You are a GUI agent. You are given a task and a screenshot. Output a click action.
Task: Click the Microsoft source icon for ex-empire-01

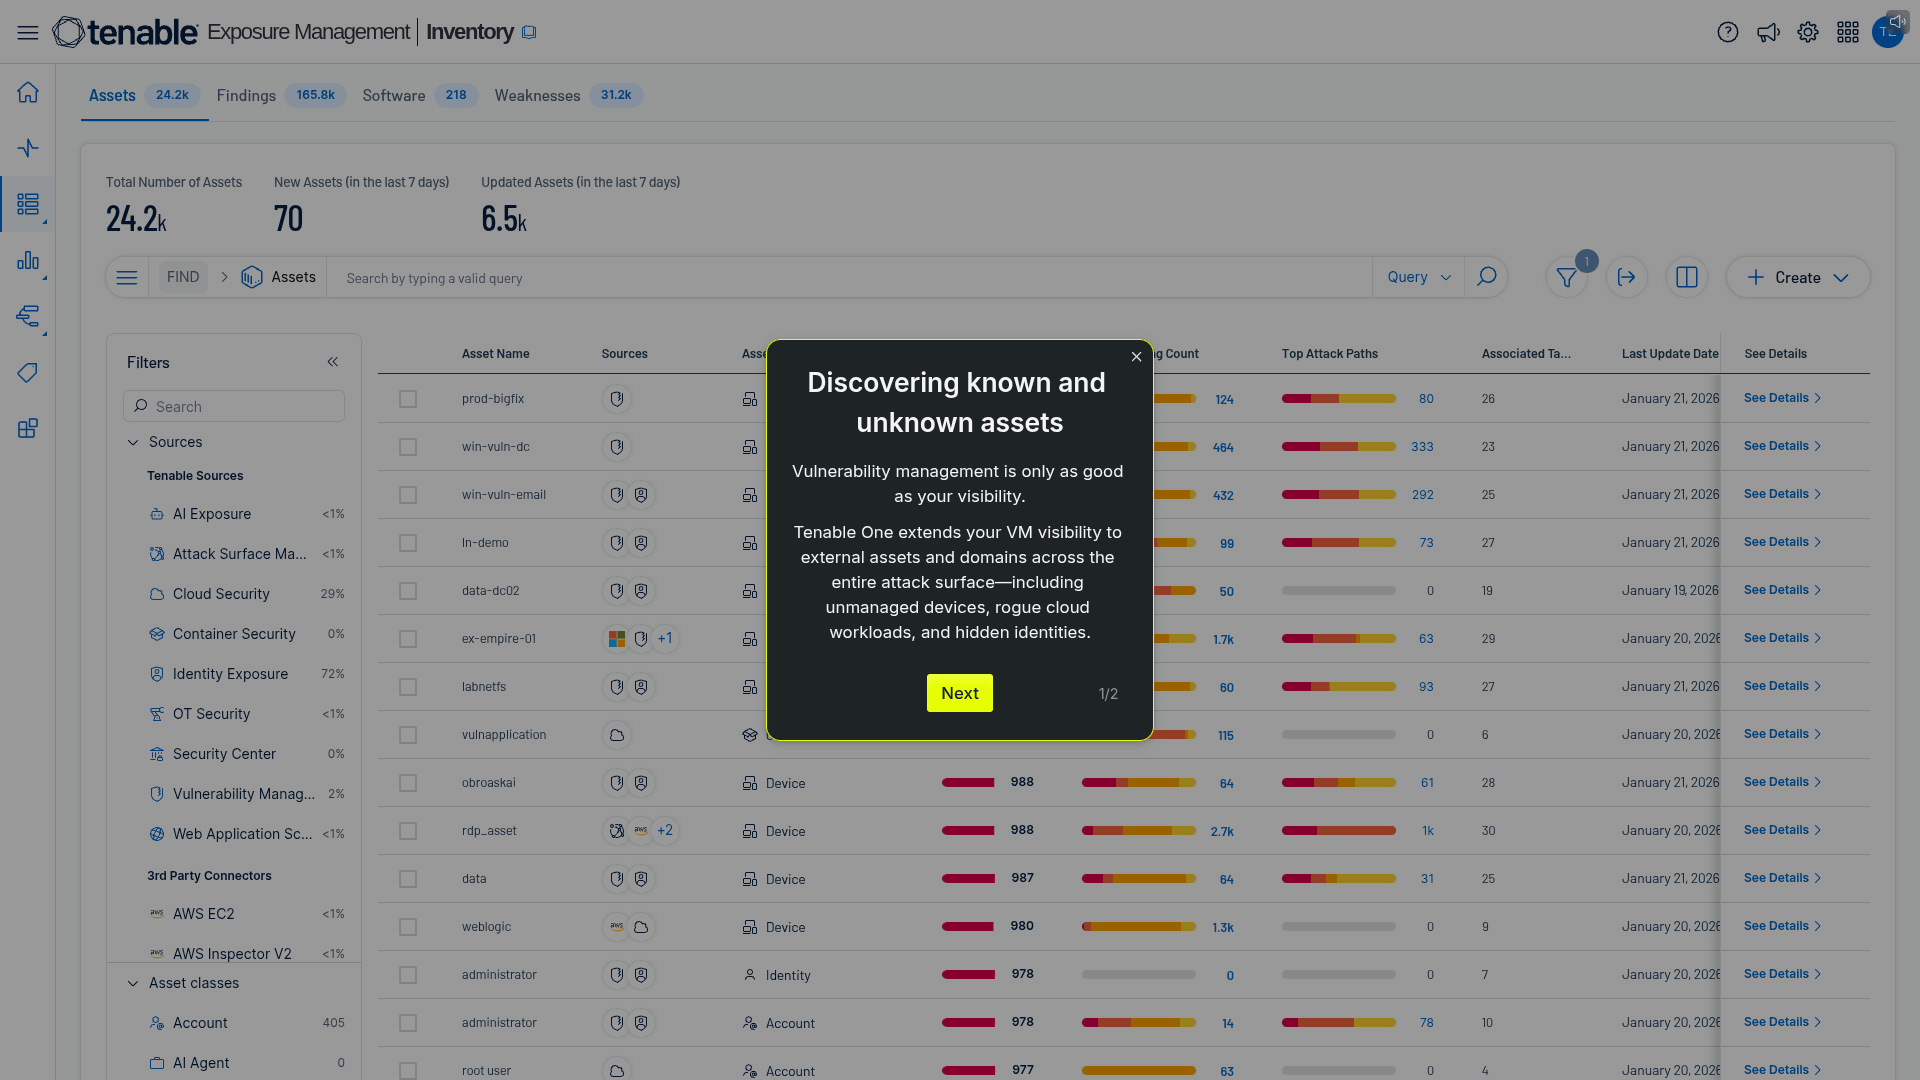(617, 638)
